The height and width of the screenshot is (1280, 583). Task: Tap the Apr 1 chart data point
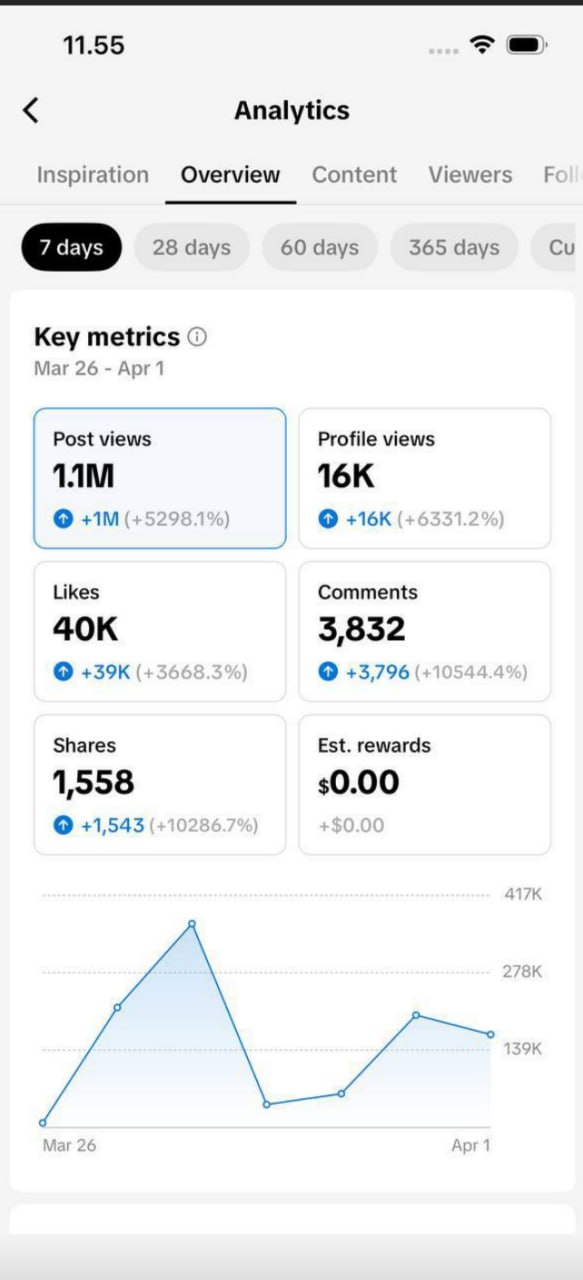tap(491, 1034)
